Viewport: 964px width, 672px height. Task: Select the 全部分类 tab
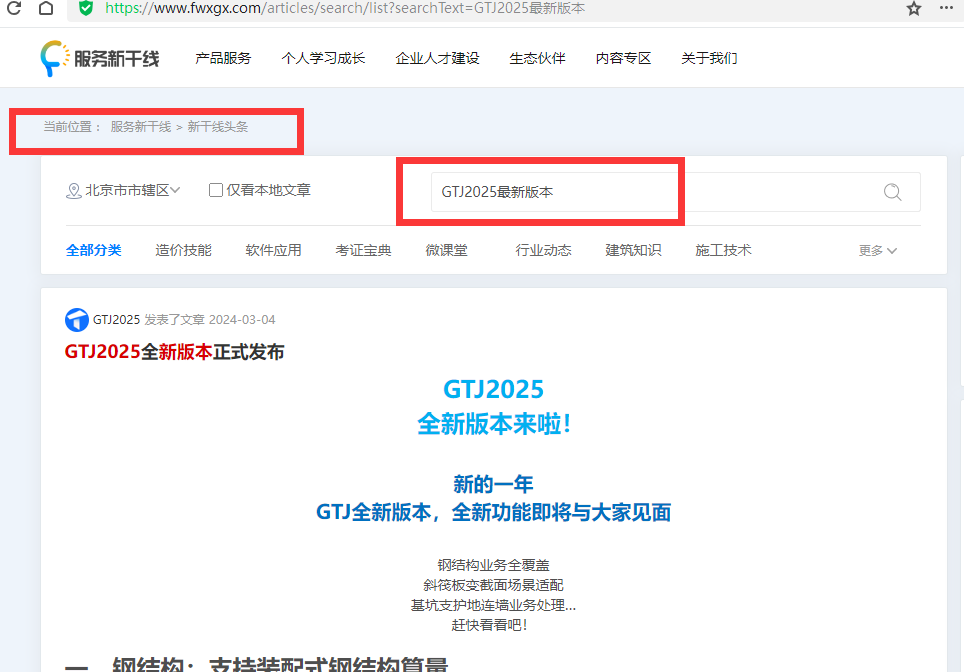click(93, 250)
